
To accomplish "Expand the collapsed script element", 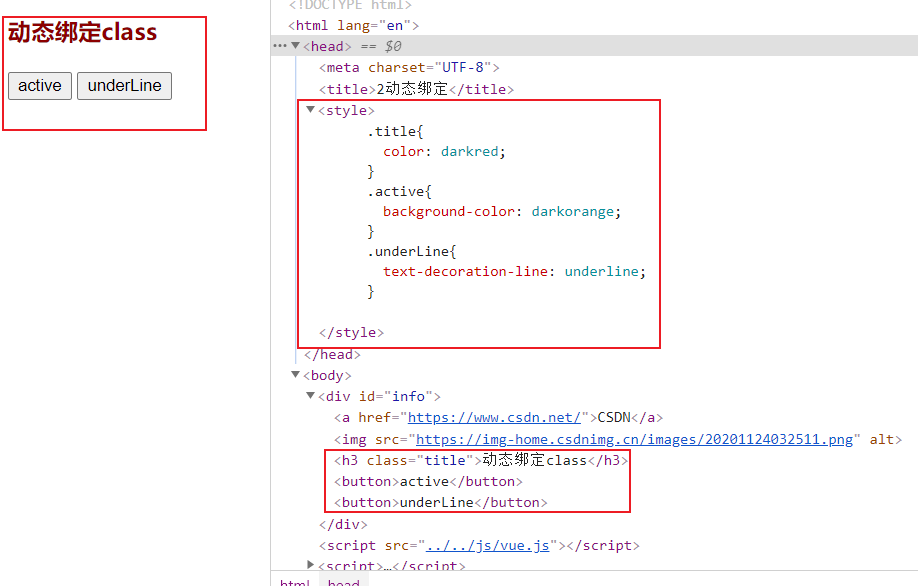I will point(311,564).
